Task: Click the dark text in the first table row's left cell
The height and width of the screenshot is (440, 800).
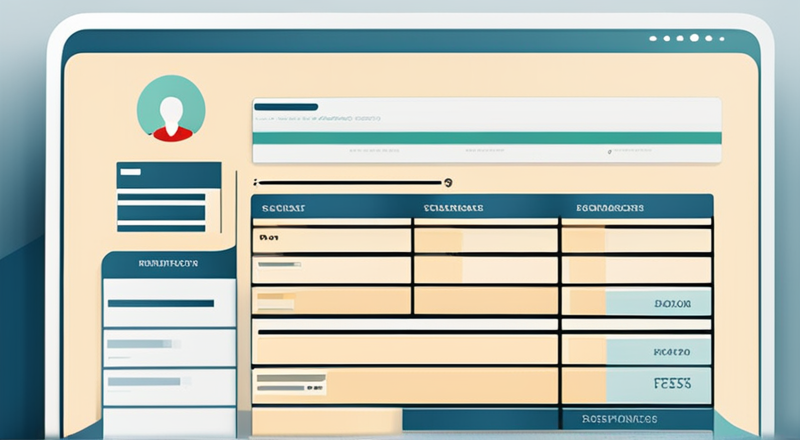Action: (x=268, y=238)
